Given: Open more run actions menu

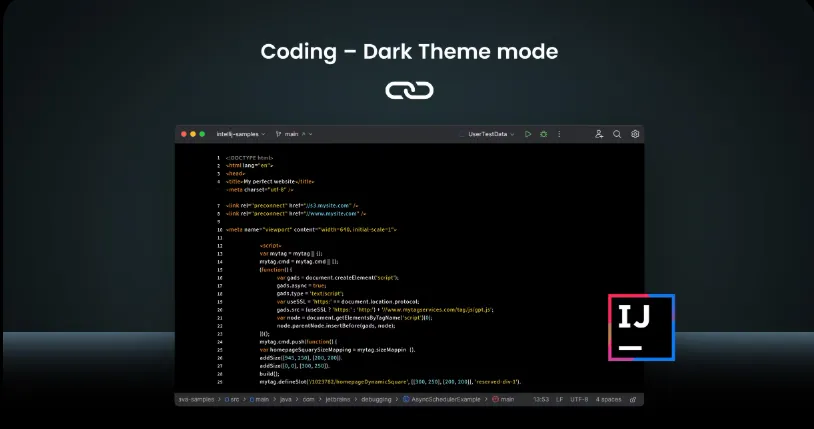Looking at the screenshot, I should [x=558, y=133].
